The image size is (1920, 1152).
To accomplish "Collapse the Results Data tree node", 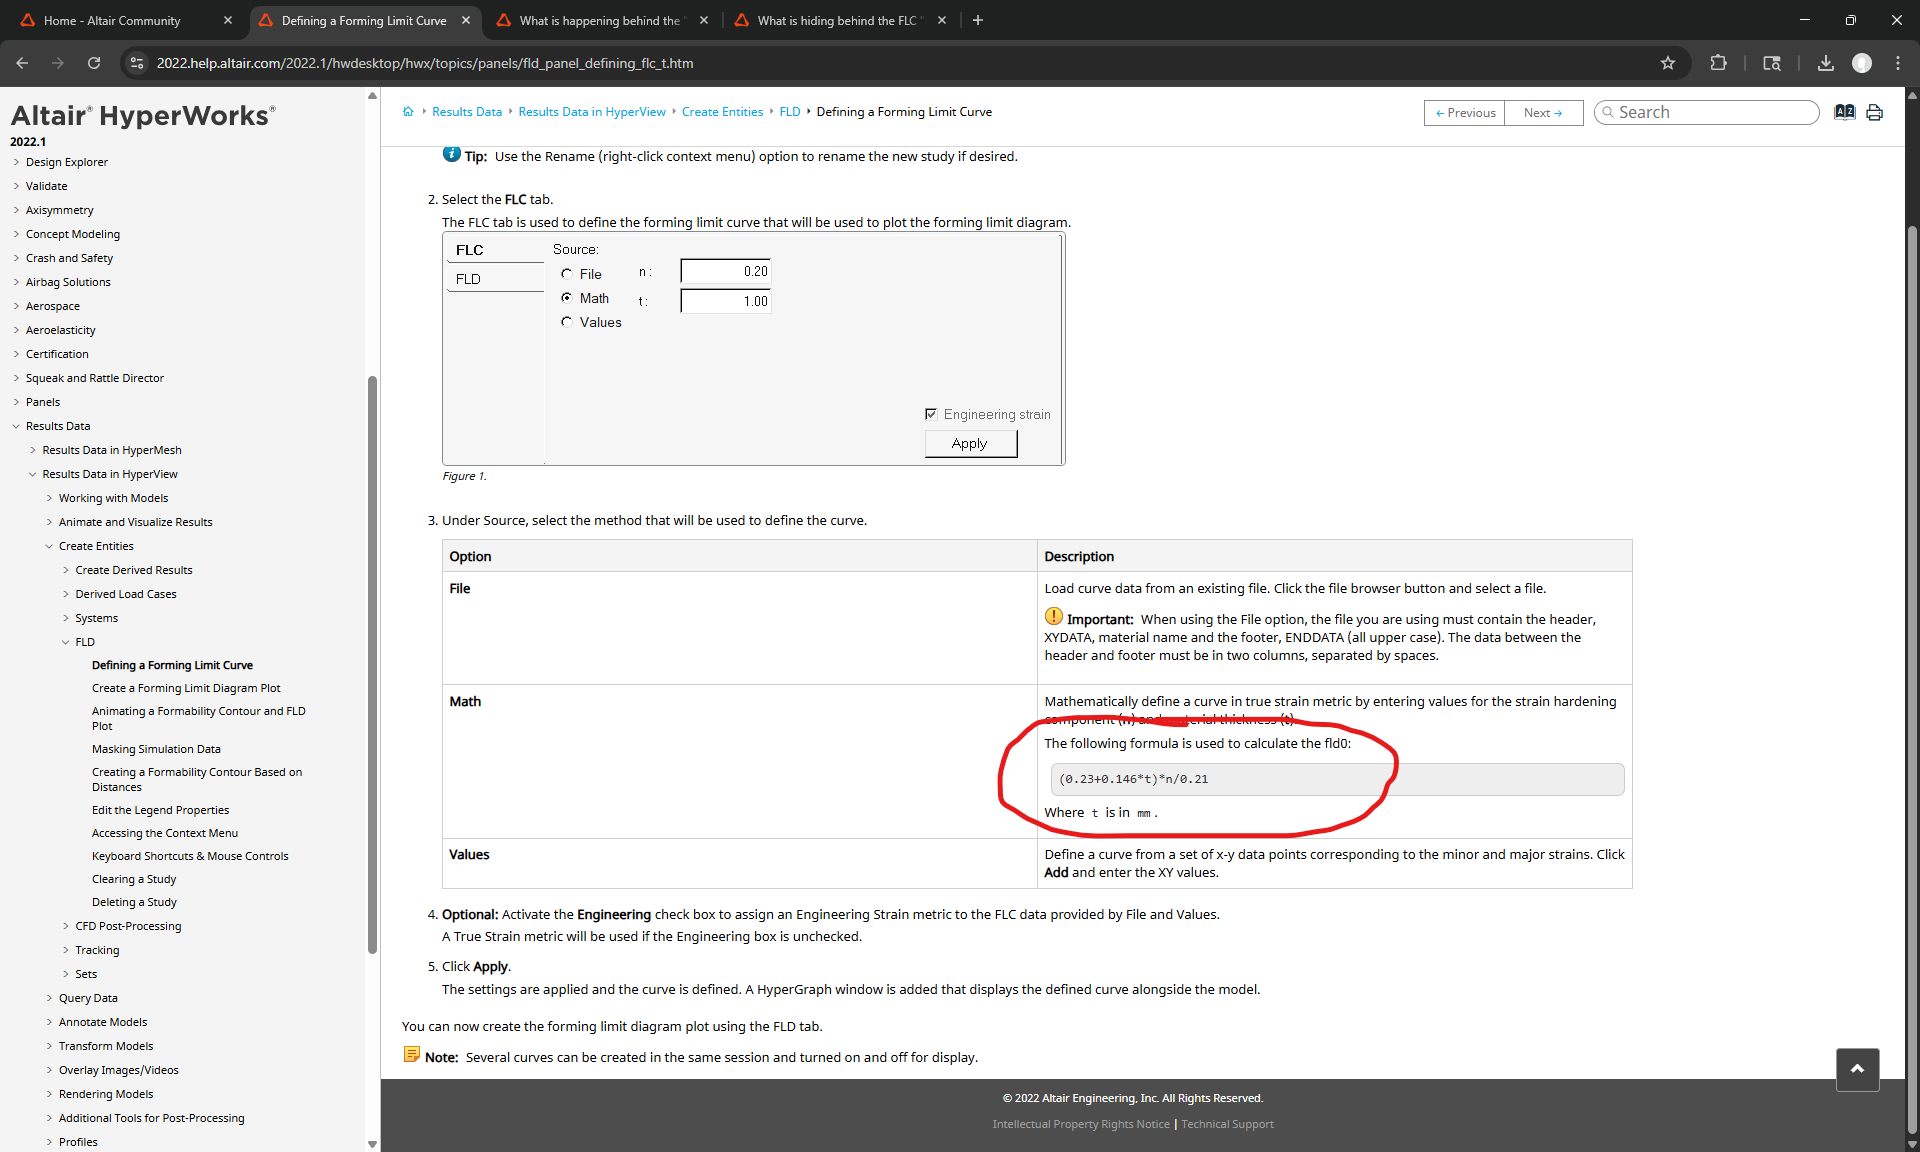I will pos(16,426).
